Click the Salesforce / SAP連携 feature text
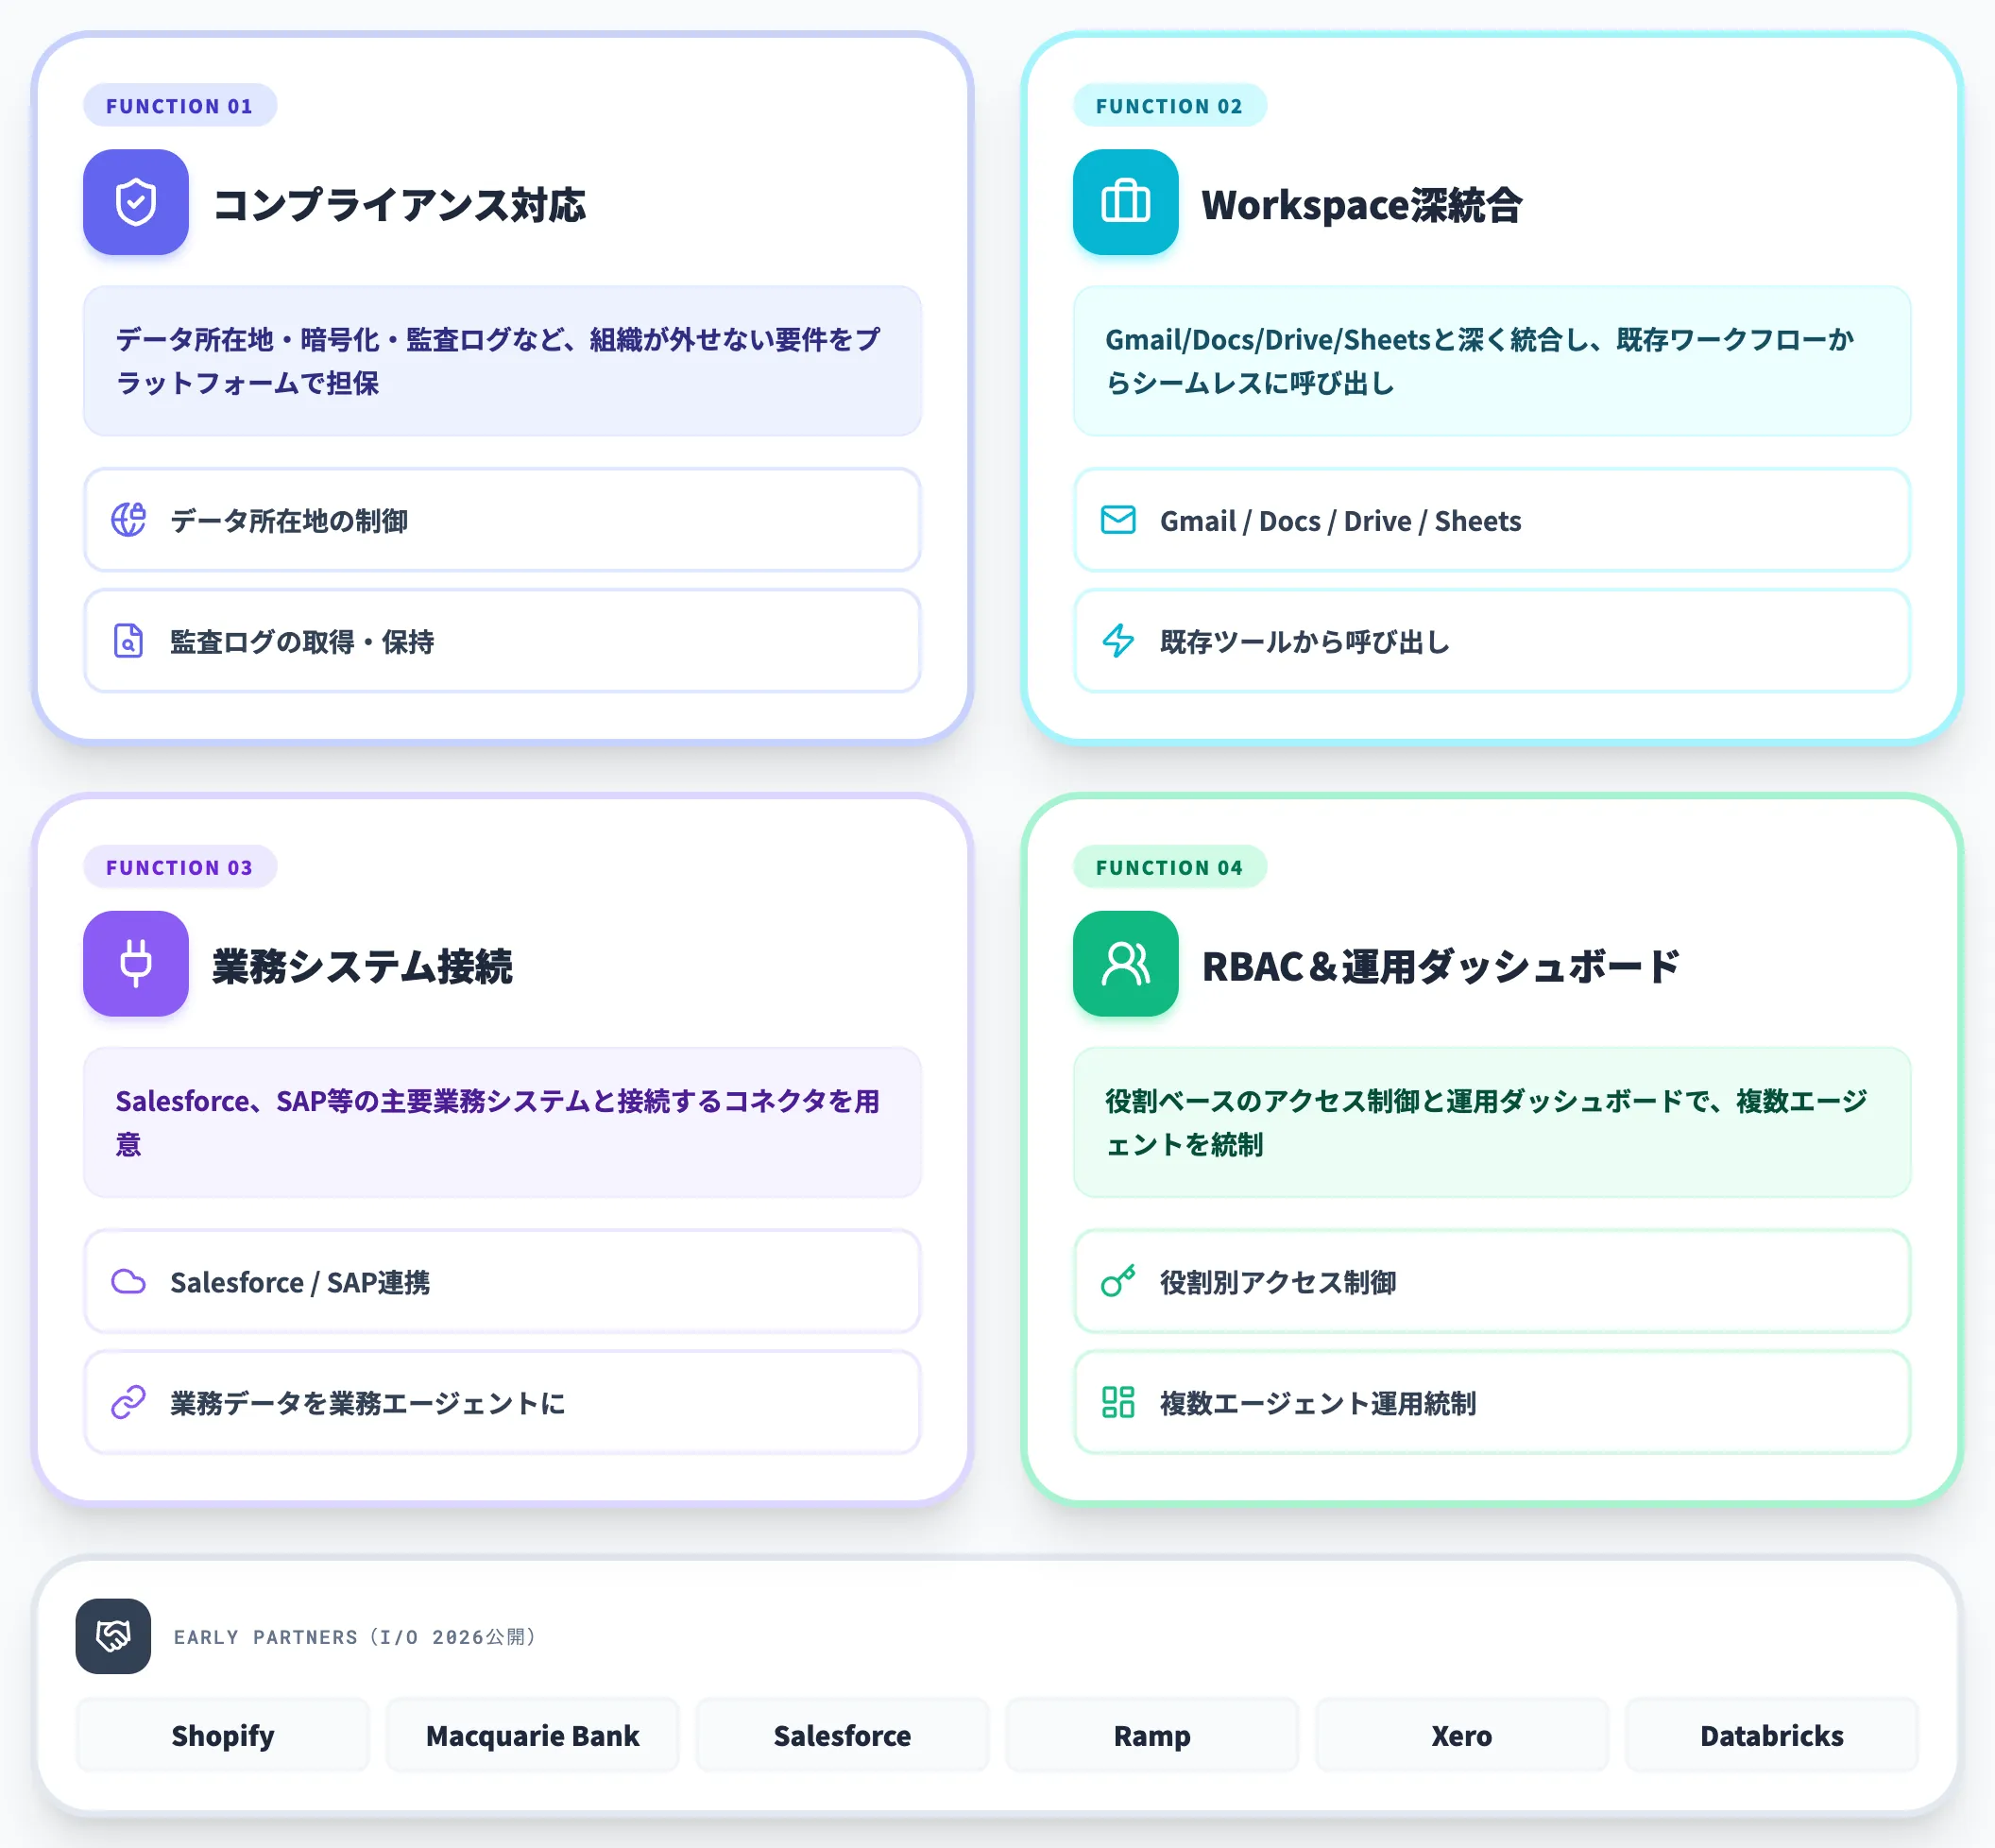 (x=300, y=1282)
